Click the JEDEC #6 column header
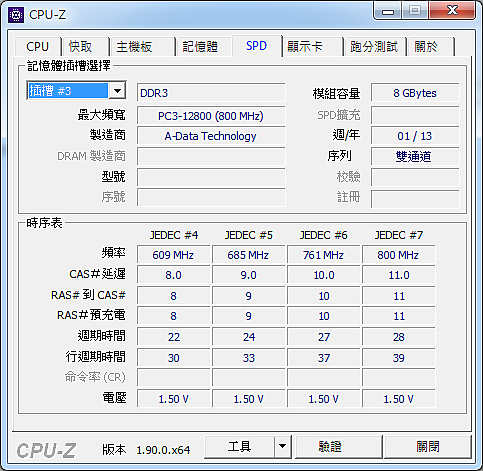 tap(324, 235)
